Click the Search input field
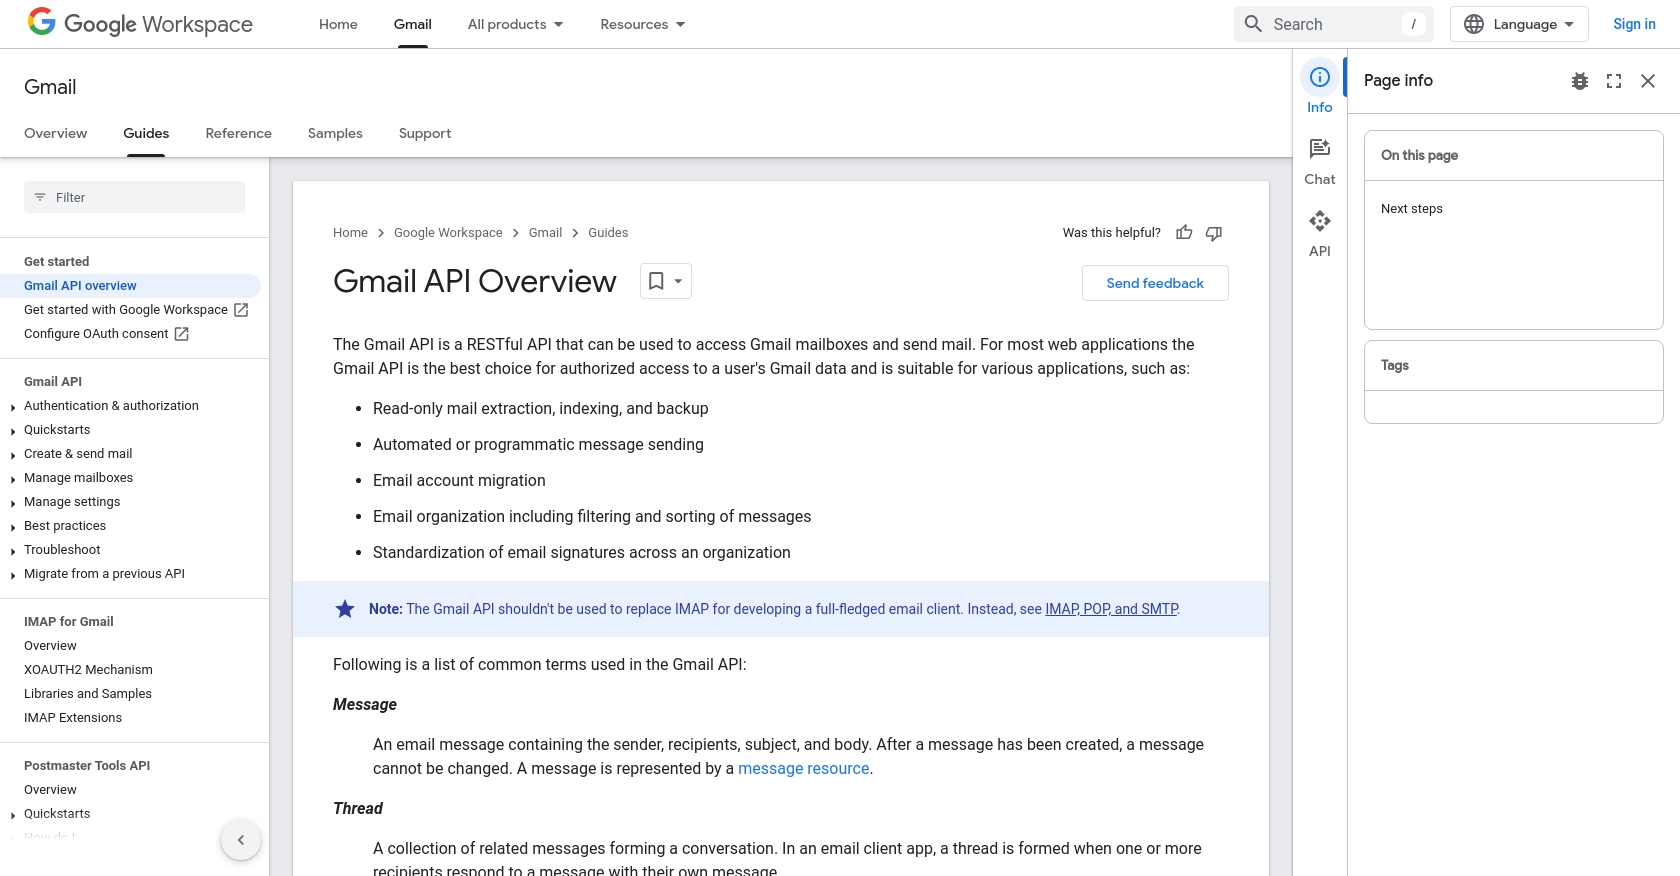1680x876 pixels. 1334,24
